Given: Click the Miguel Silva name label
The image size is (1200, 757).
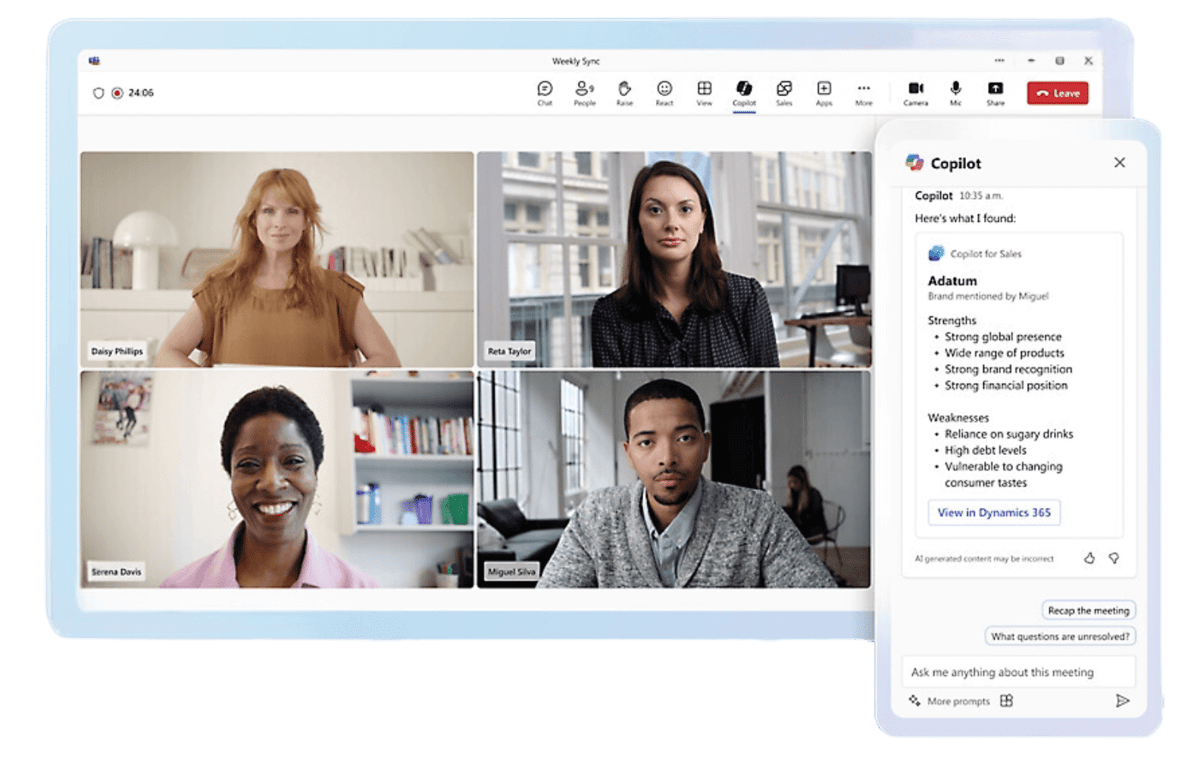Looking at the screenshot, I should point(514,572).
